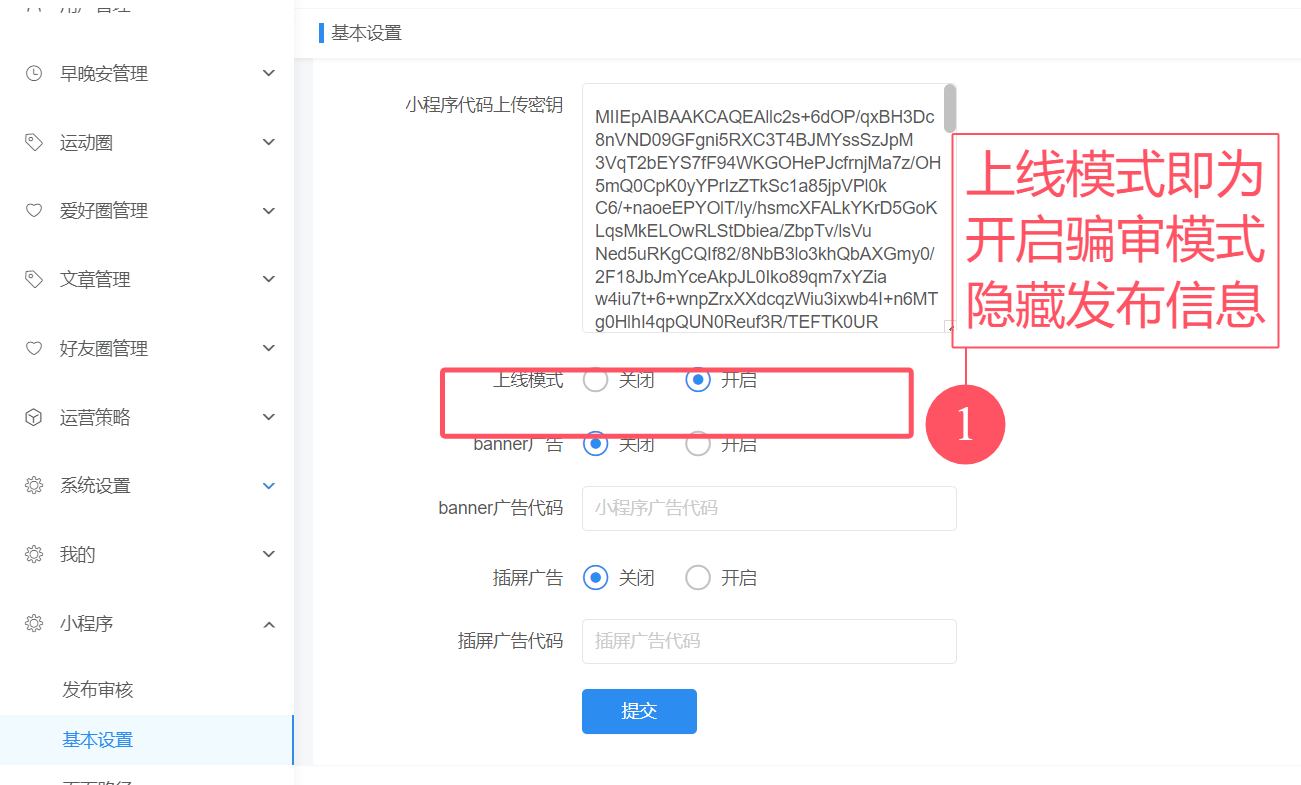The height and width of the screenshot is (785, 1301).
Task: Focus the 插屏广告代码 input
Action: [x=769, y=641]
